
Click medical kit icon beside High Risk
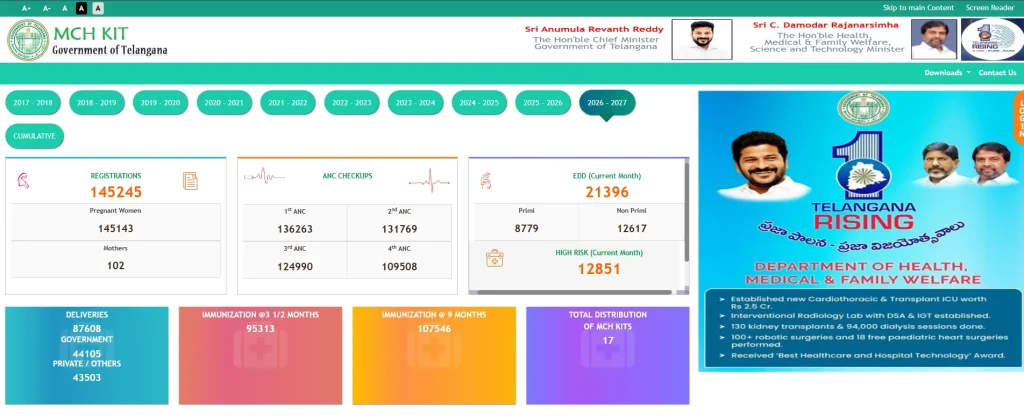494,259
